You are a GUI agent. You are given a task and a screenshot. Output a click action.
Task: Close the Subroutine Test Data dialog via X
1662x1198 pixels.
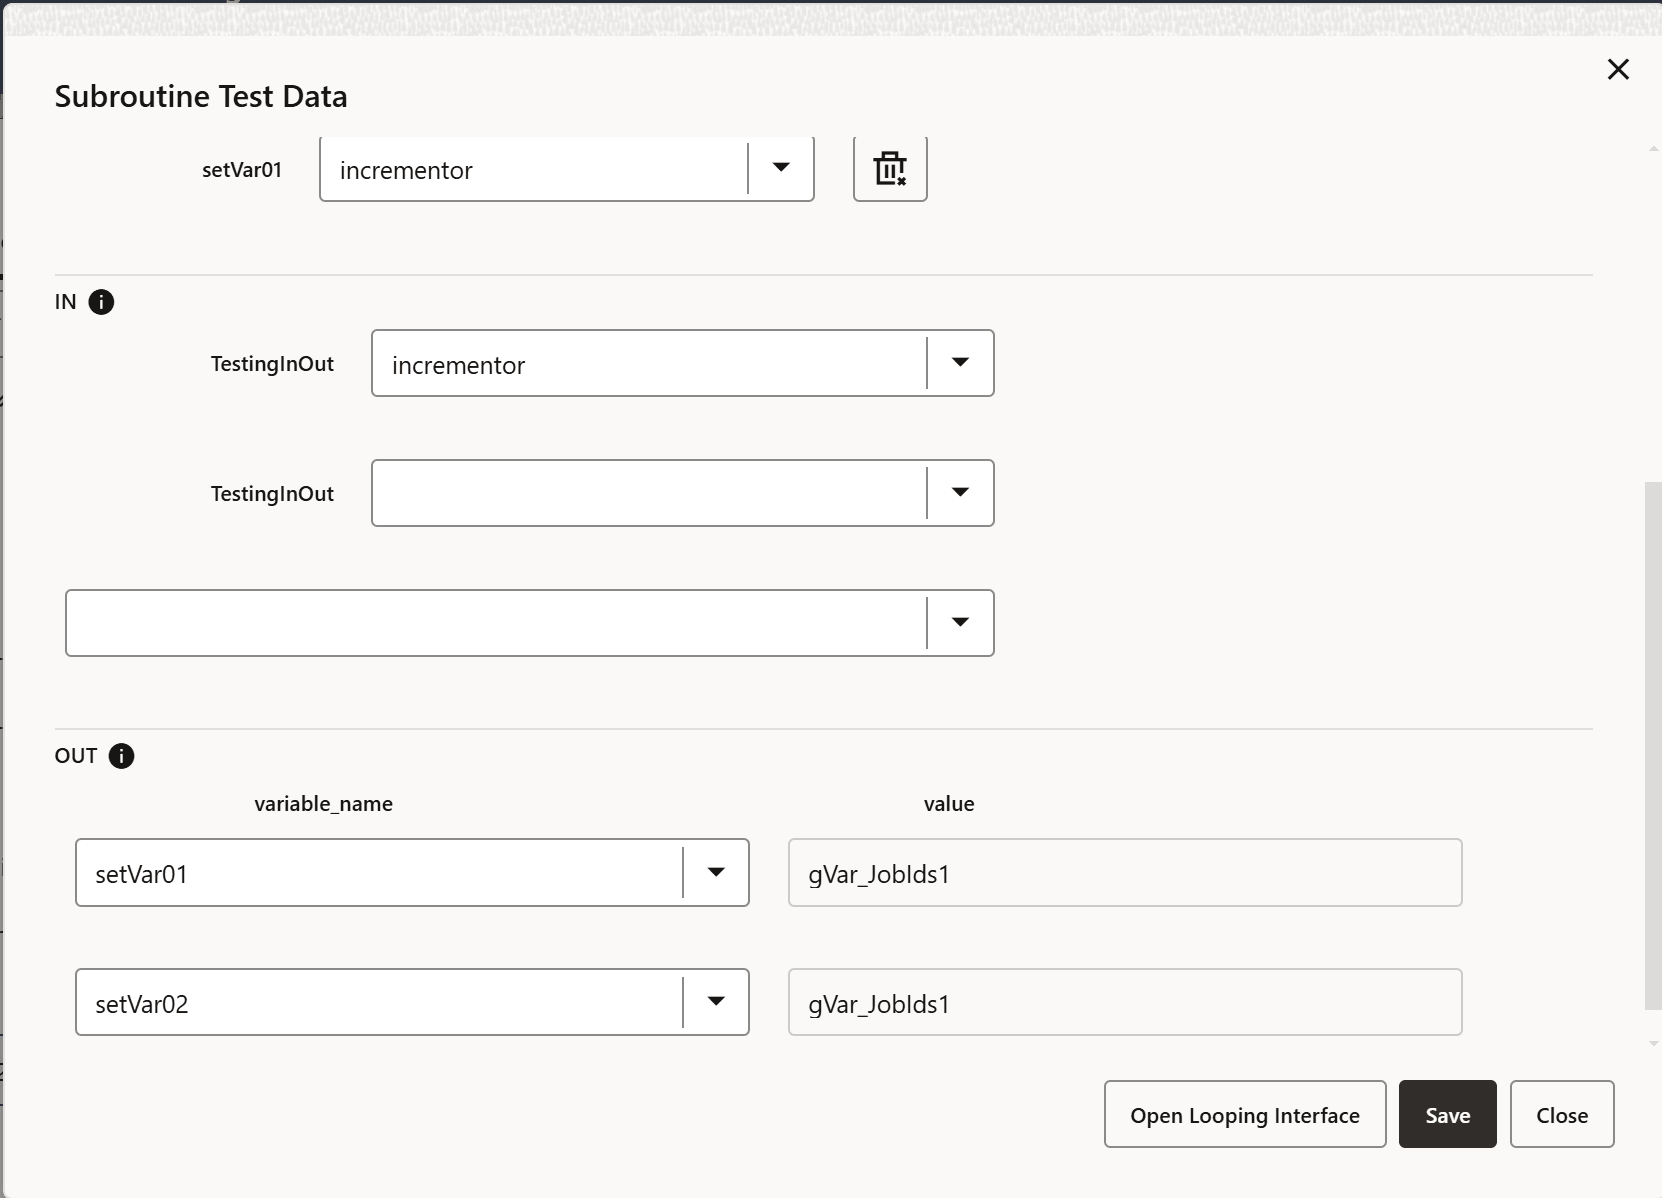1617,69
